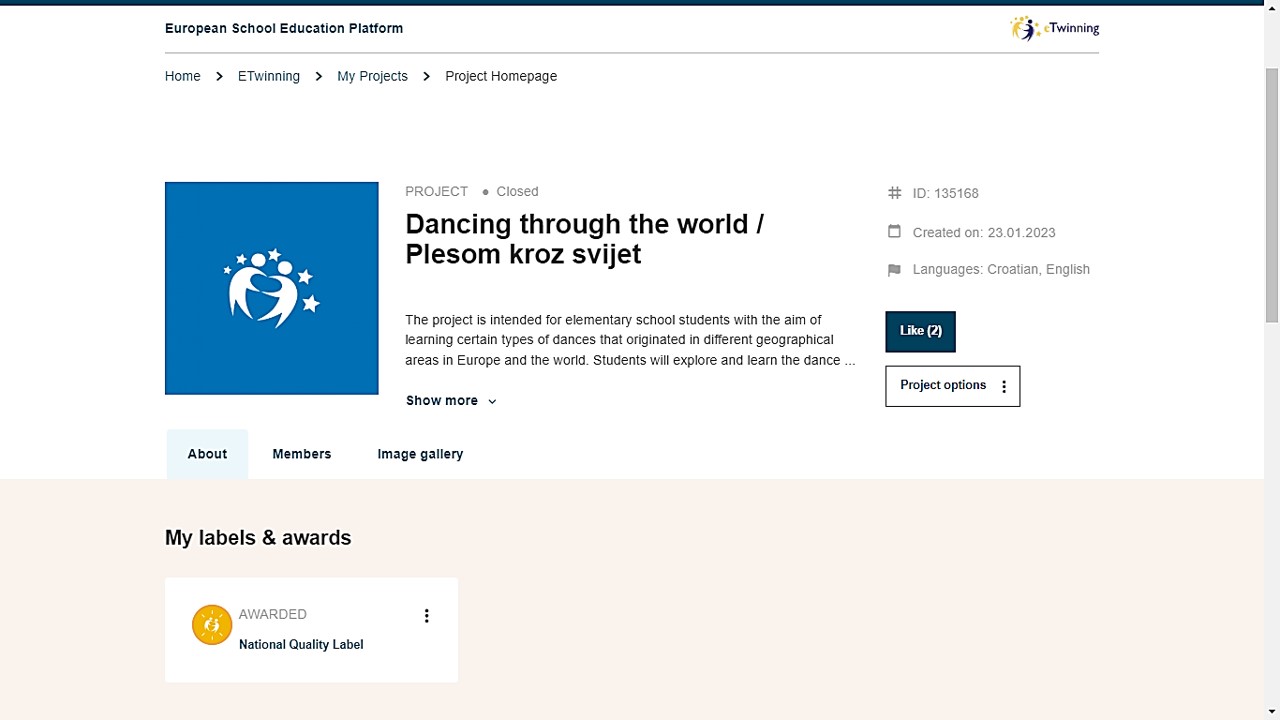Image resolution: width=1280 pixels, height=720 pixels.
Task: Click the National Quality Label badge icon
Action: click(x=212, y=625)
